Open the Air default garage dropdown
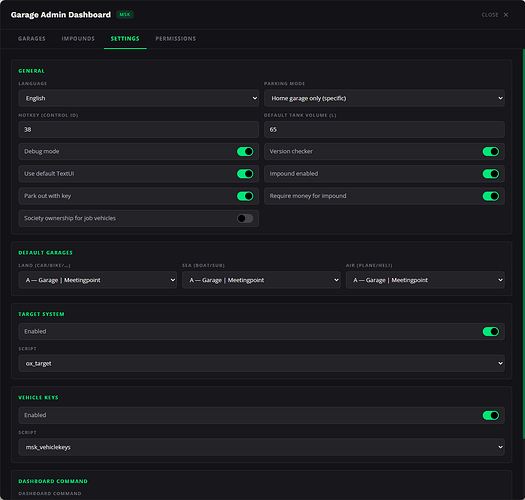 coord(425,280)
